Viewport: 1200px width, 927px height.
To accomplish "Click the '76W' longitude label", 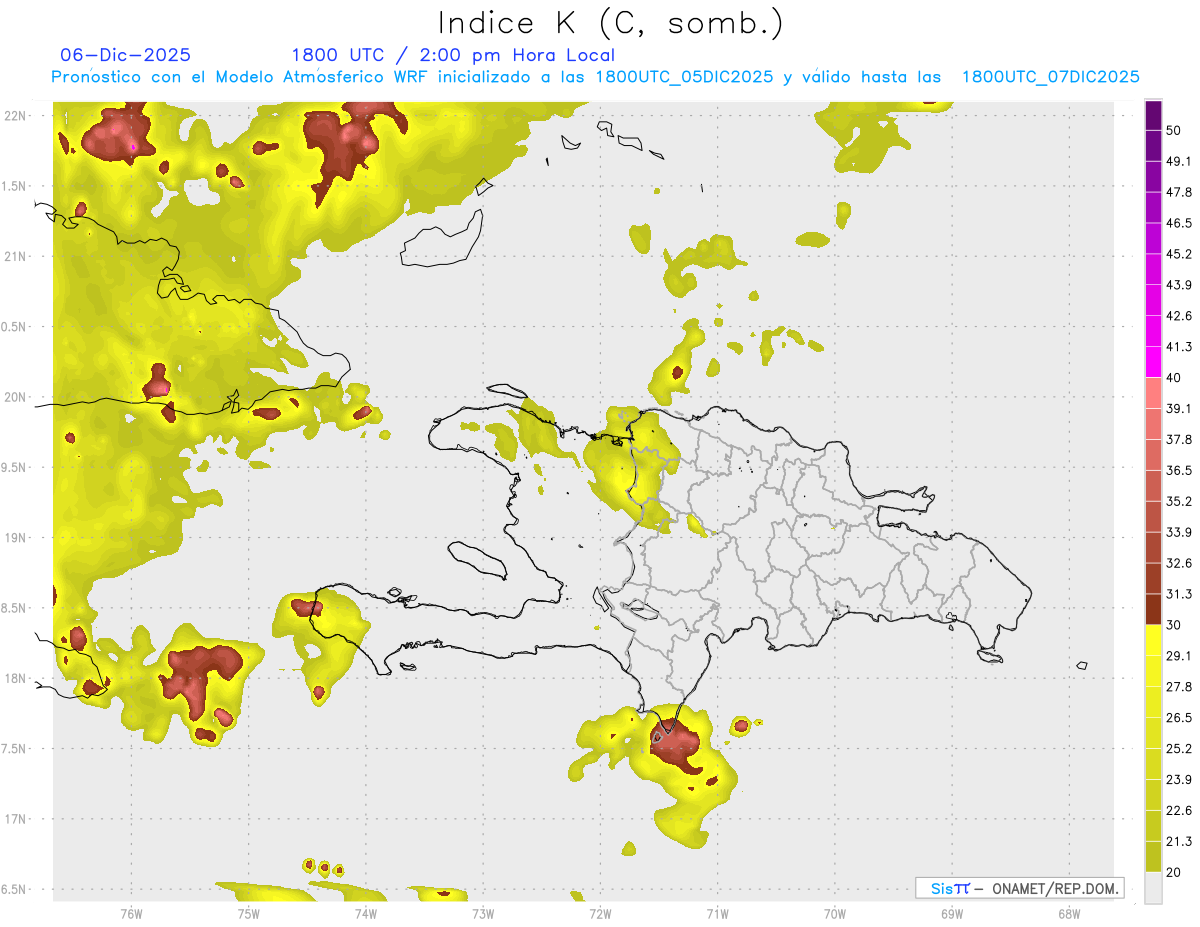I will coord(131,914).
